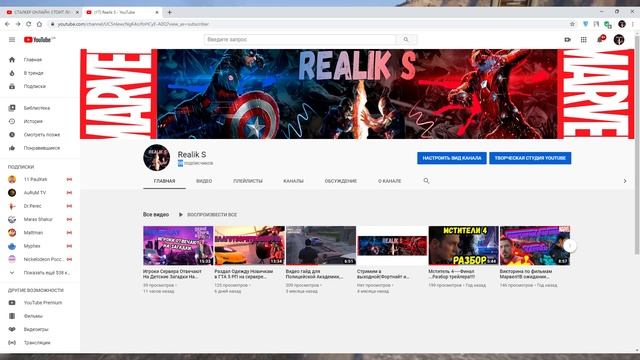This screenshot has width=640, height=360.
Task: Click the channel search magnifier icon
Action: click(426, 181)
